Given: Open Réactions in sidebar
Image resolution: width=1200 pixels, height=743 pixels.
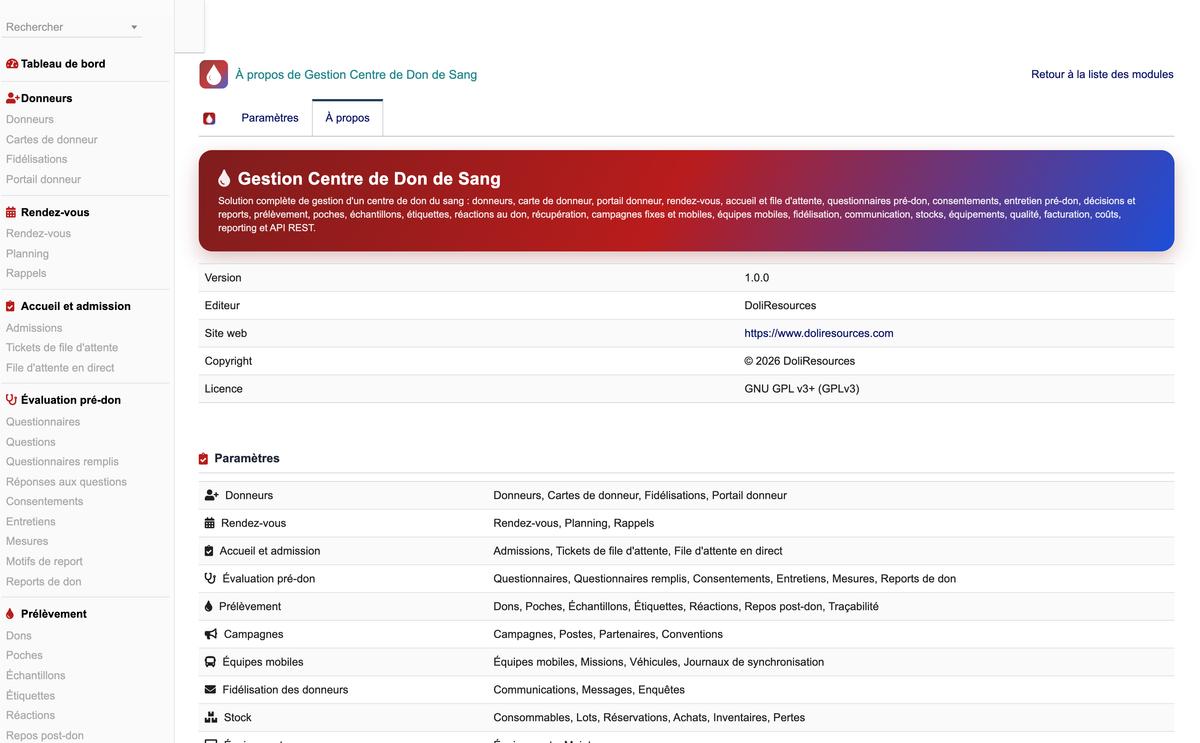Looking at the screenshot, I should click(x=31, y=716).
